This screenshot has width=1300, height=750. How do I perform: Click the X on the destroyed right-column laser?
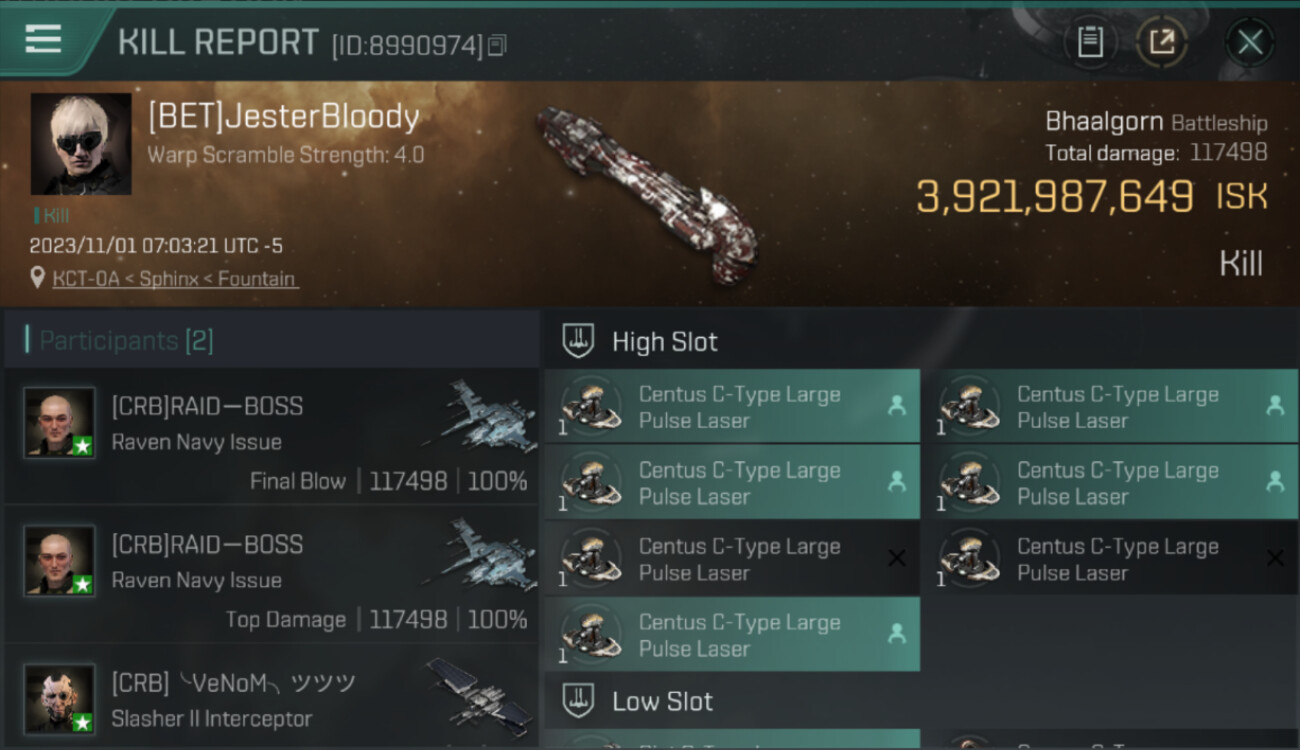pyautogui.click(x=1275, y=558)
